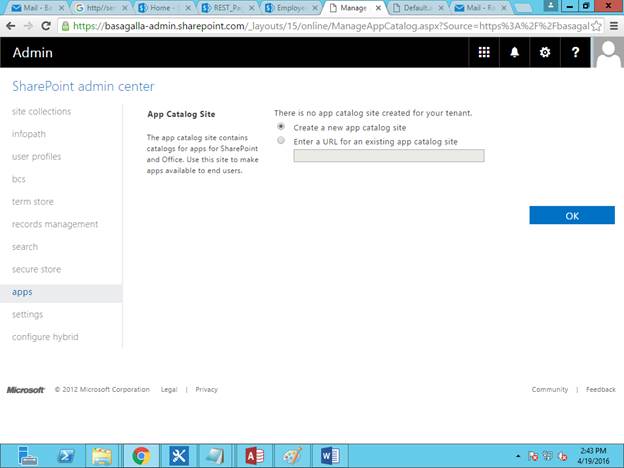Close the Manage tab with its X
This screenshot has width=624, height=468.
[x=378, y=8]
